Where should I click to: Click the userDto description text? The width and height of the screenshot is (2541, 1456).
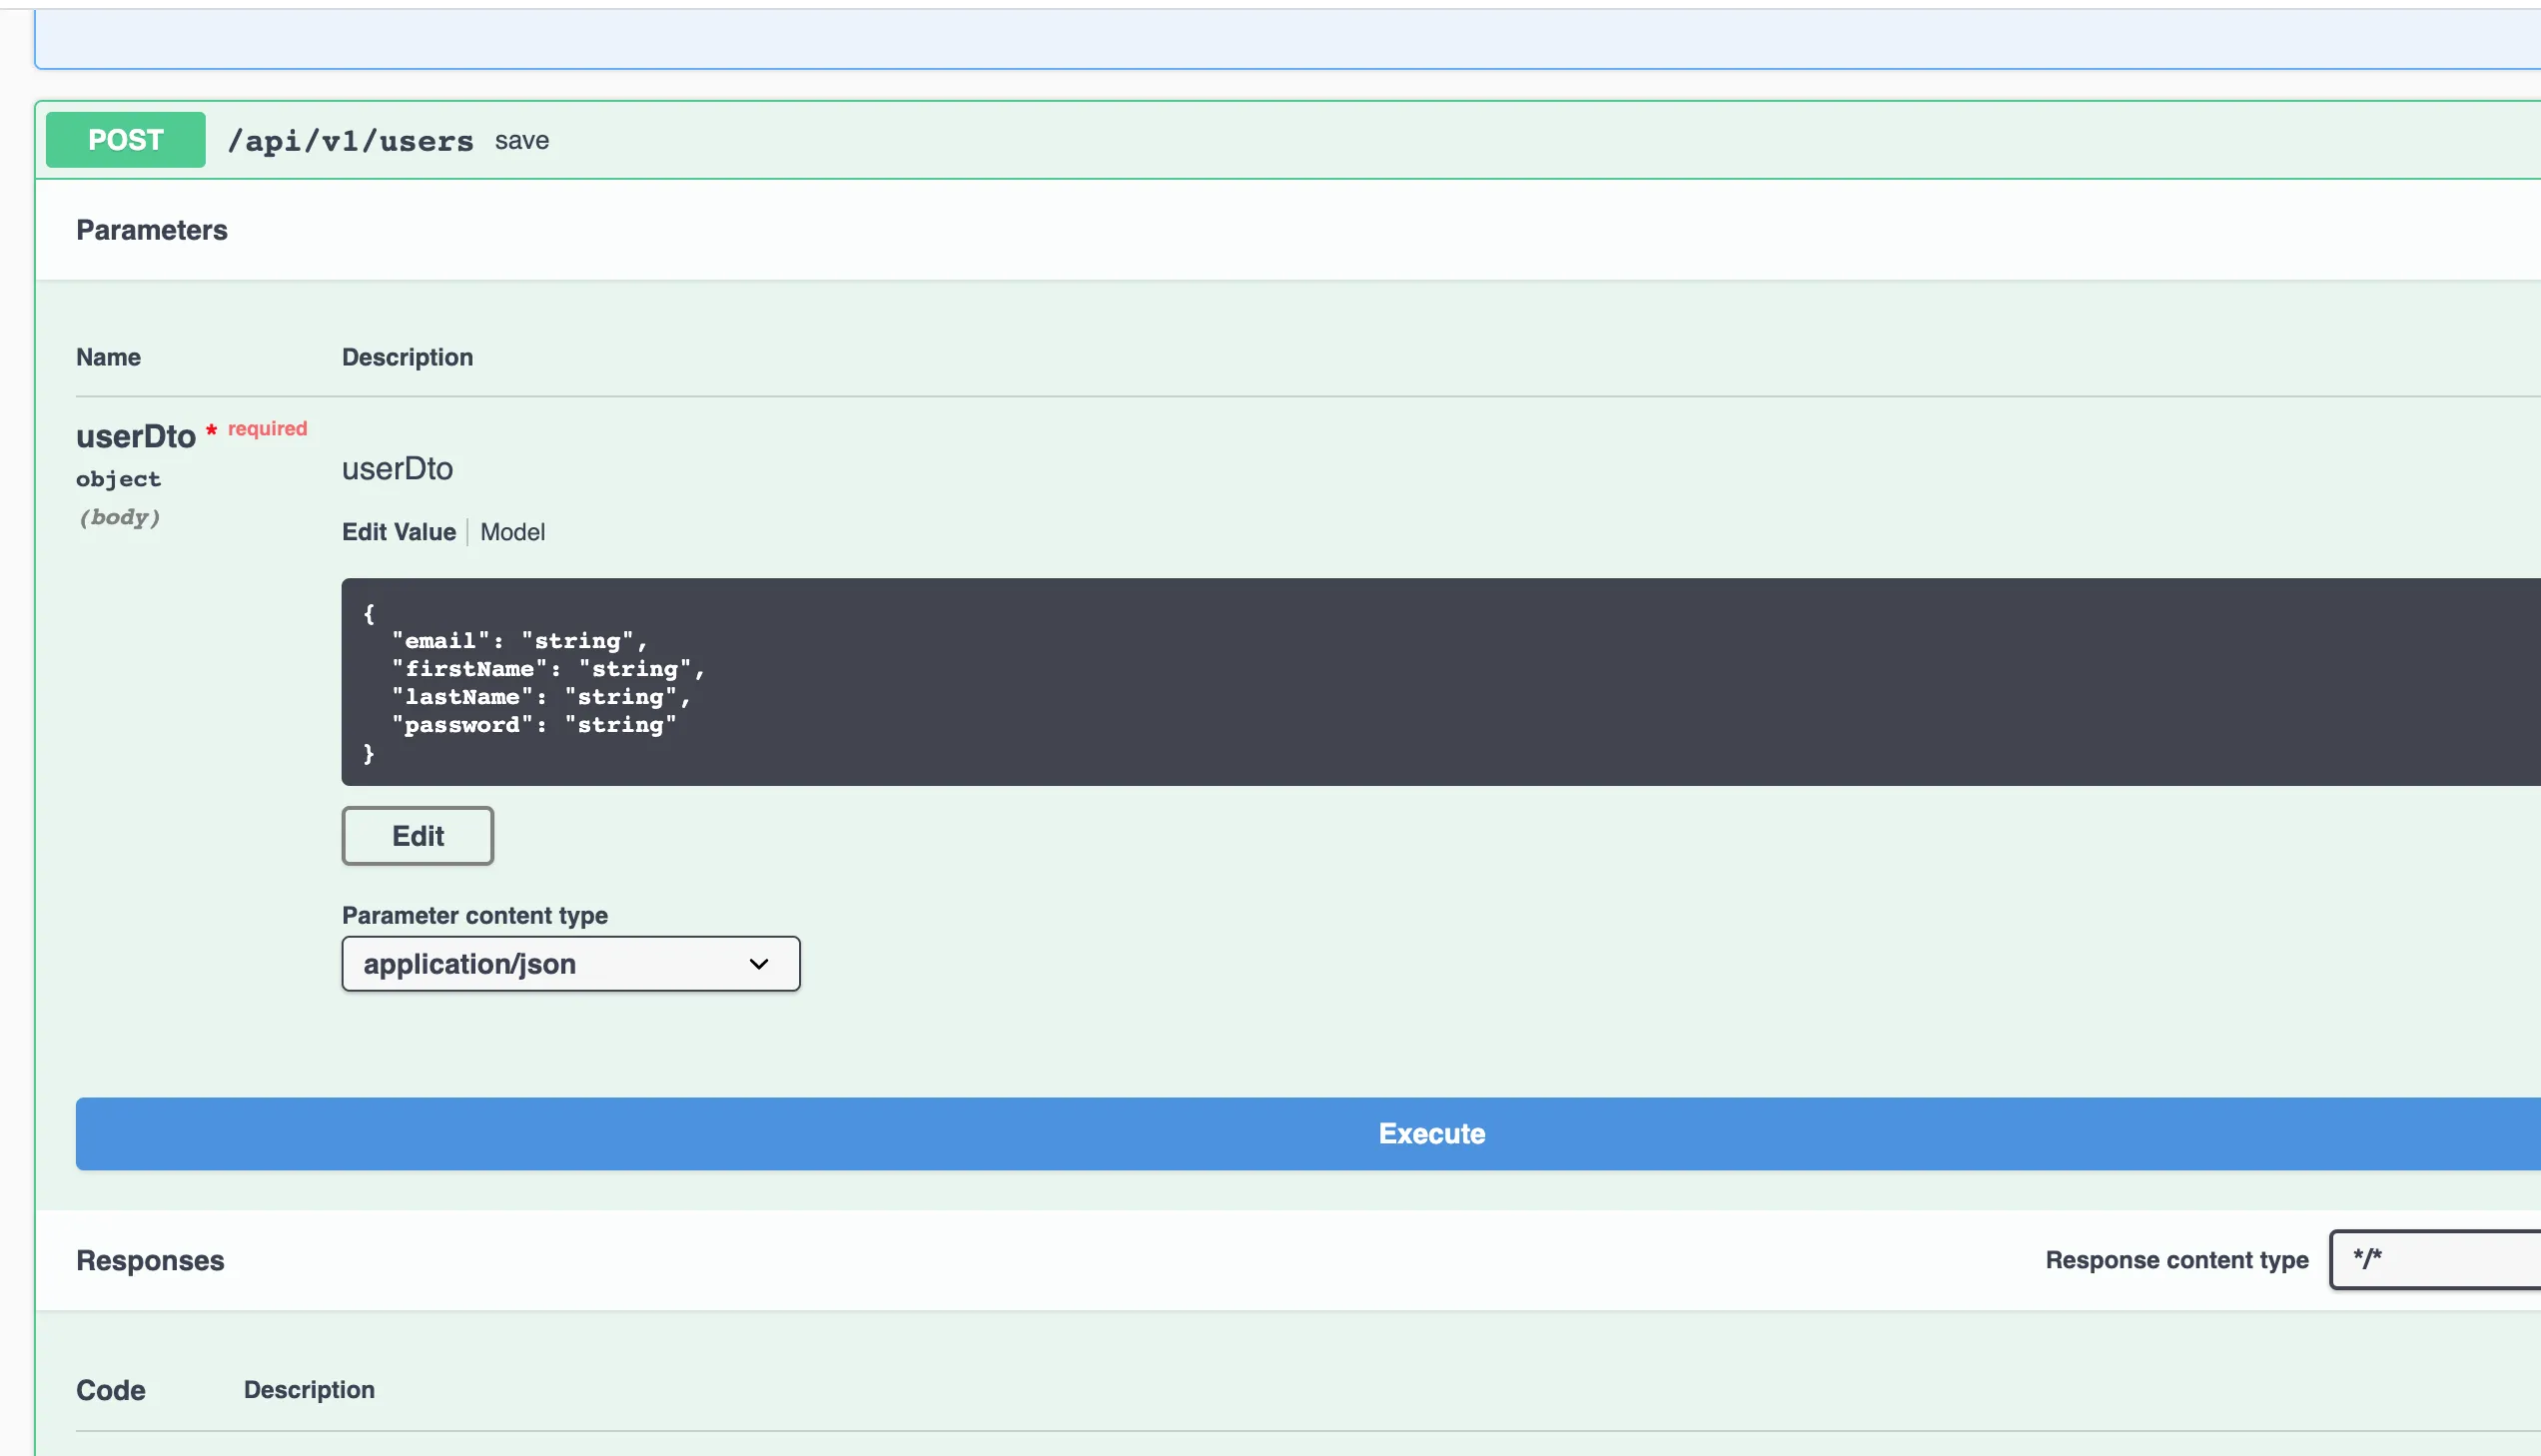pyautogui.click(x=397, y=469)
